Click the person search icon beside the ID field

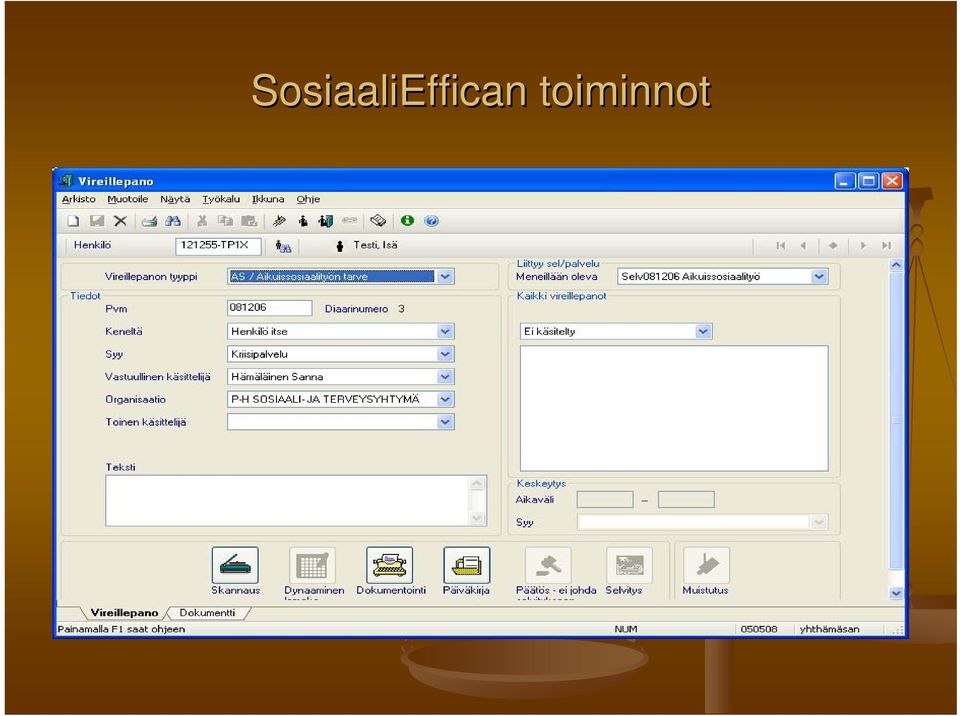(x=283, y=246)
